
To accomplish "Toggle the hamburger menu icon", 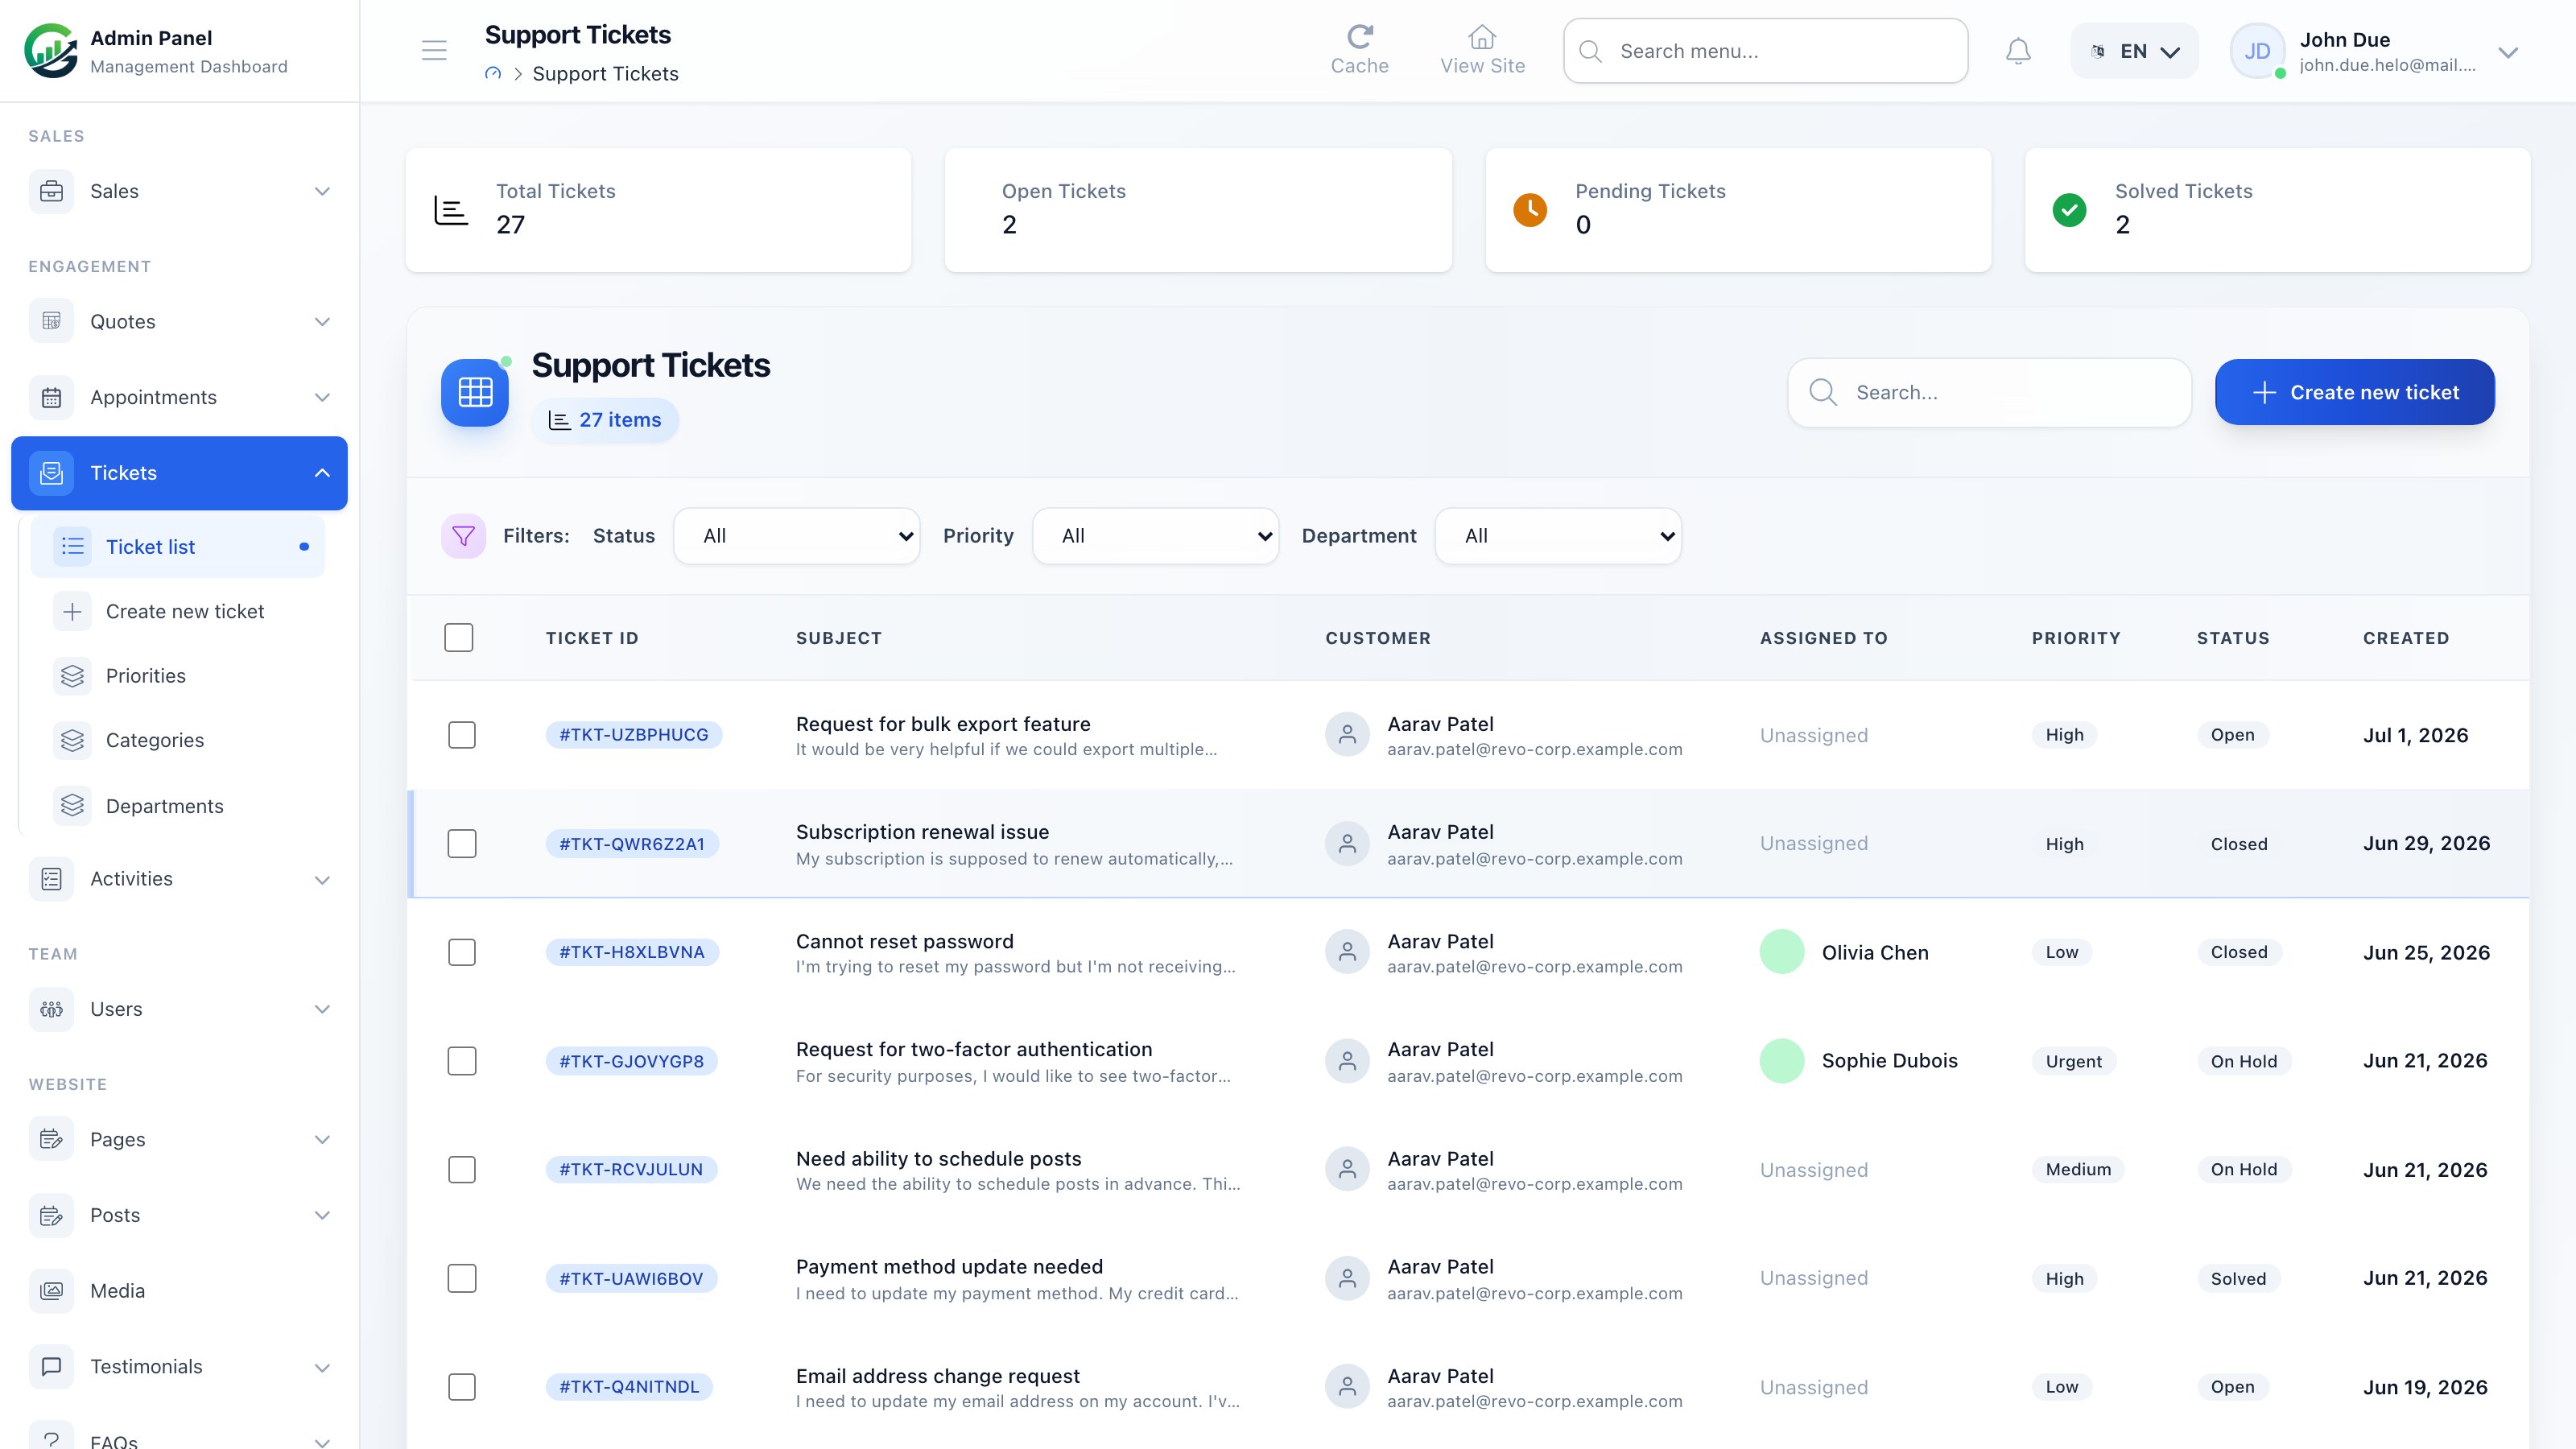I will point(434,51).
